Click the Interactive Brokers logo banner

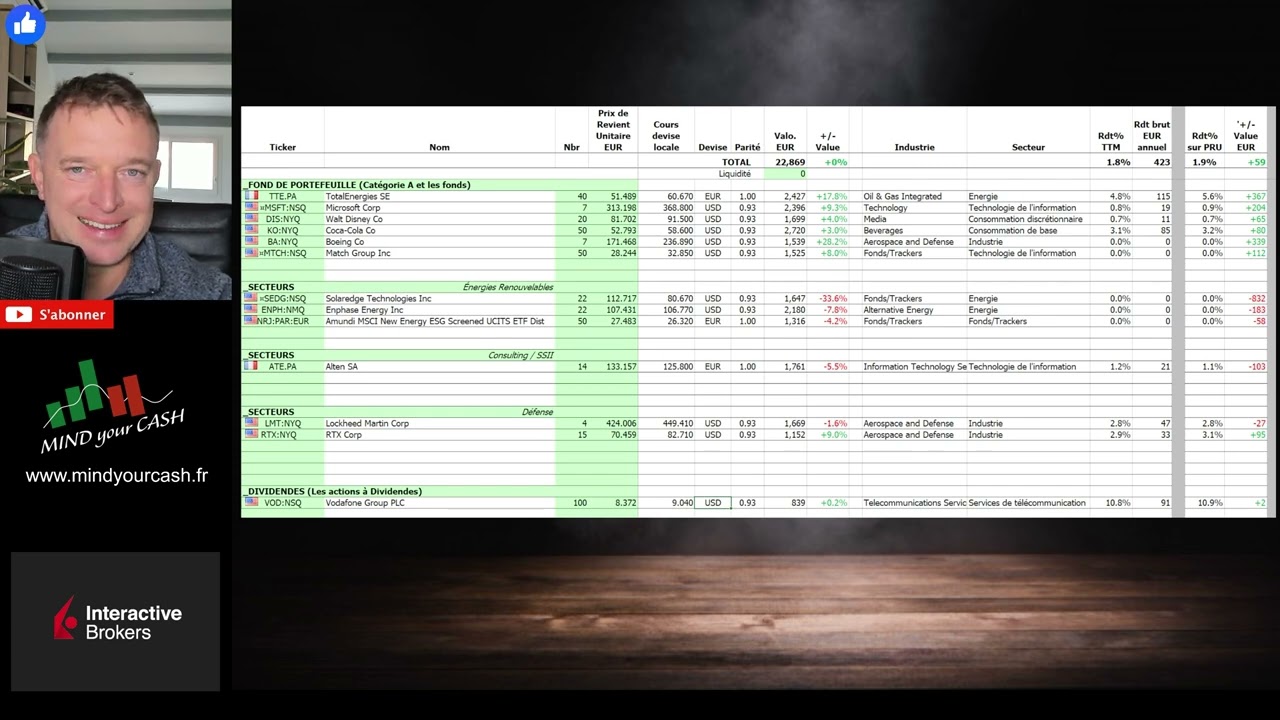tap(115, 621)
